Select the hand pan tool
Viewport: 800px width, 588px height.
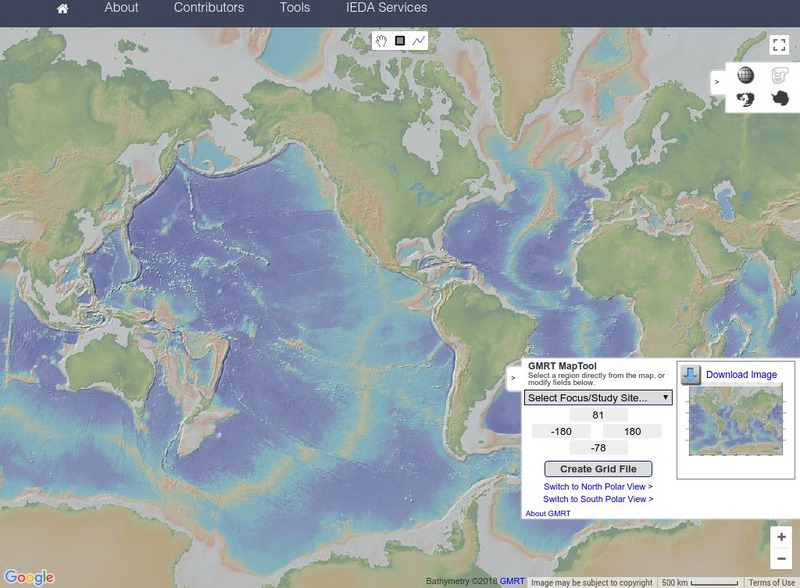(x=382, y=41)
